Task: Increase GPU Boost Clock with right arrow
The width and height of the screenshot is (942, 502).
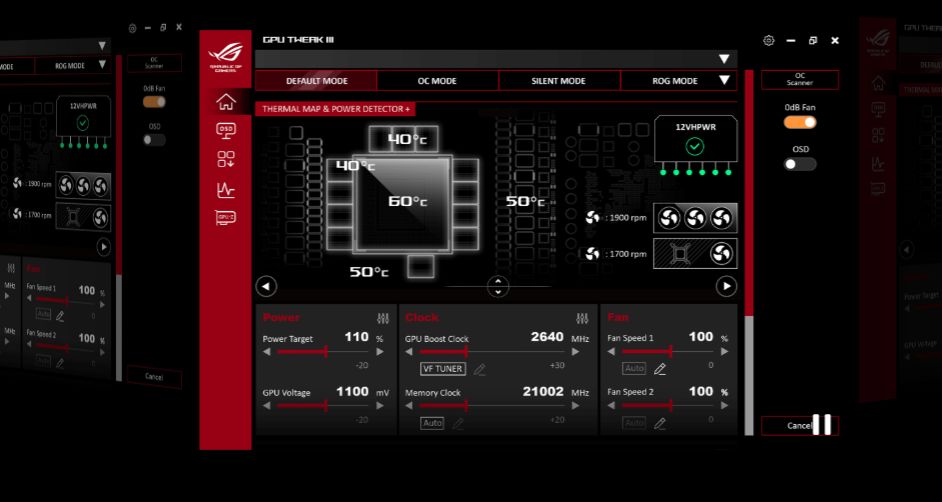Action: point(576,352)
